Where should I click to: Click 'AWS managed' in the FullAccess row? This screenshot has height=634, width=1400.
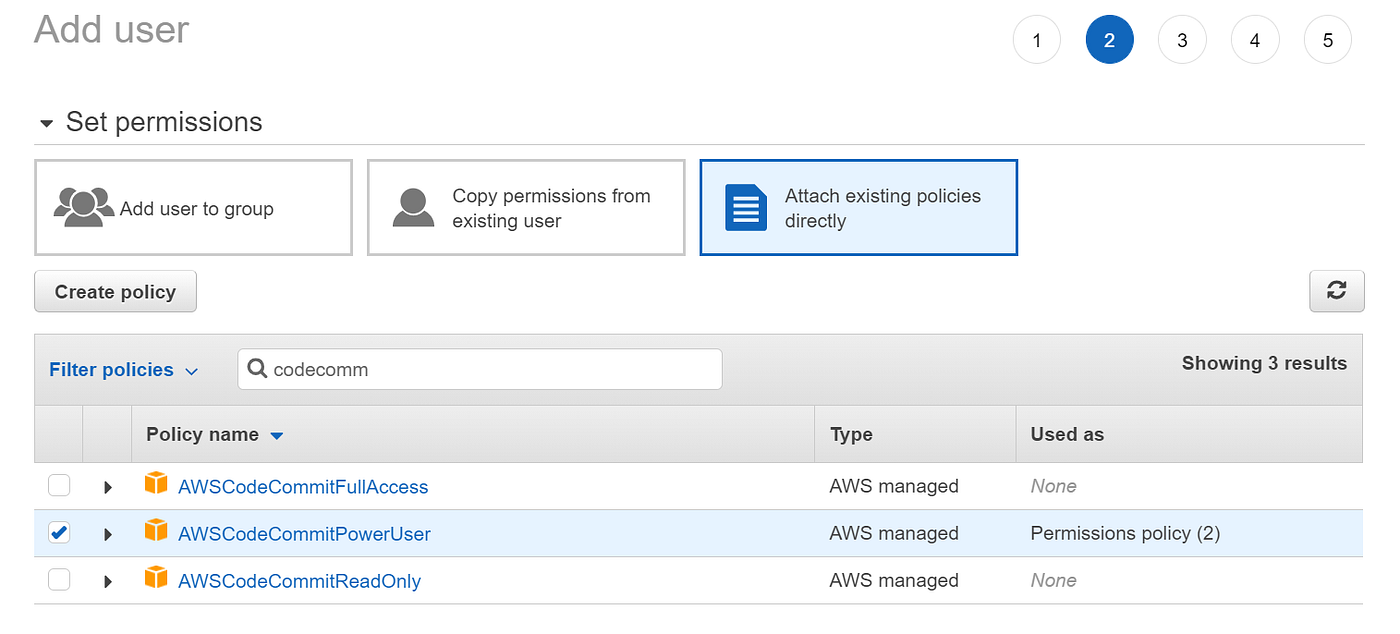tap(894, 487)
